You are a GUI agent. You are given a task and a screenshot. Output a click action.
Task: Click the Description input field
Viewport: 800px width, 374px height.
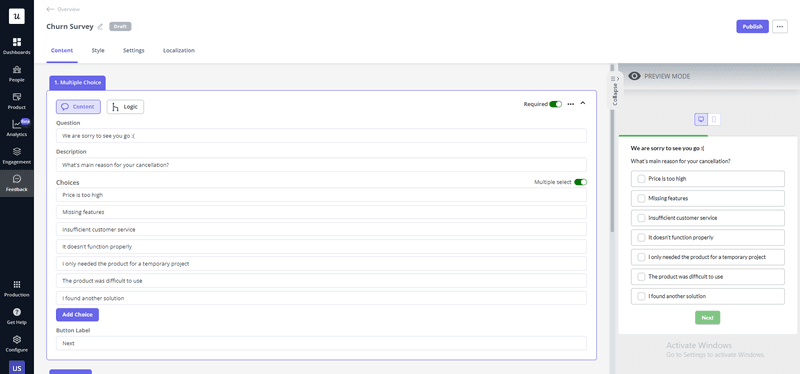tap(321, 165)
